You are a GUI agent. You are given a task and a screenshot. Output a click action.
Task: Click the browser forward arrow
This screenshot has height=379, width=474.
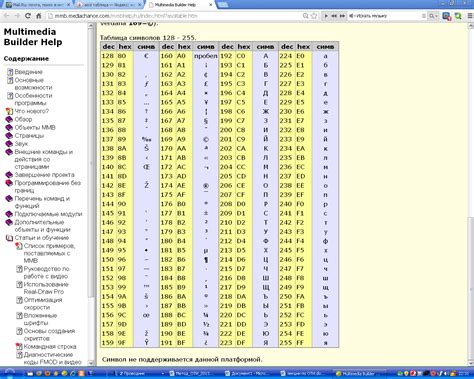(17, 16)
